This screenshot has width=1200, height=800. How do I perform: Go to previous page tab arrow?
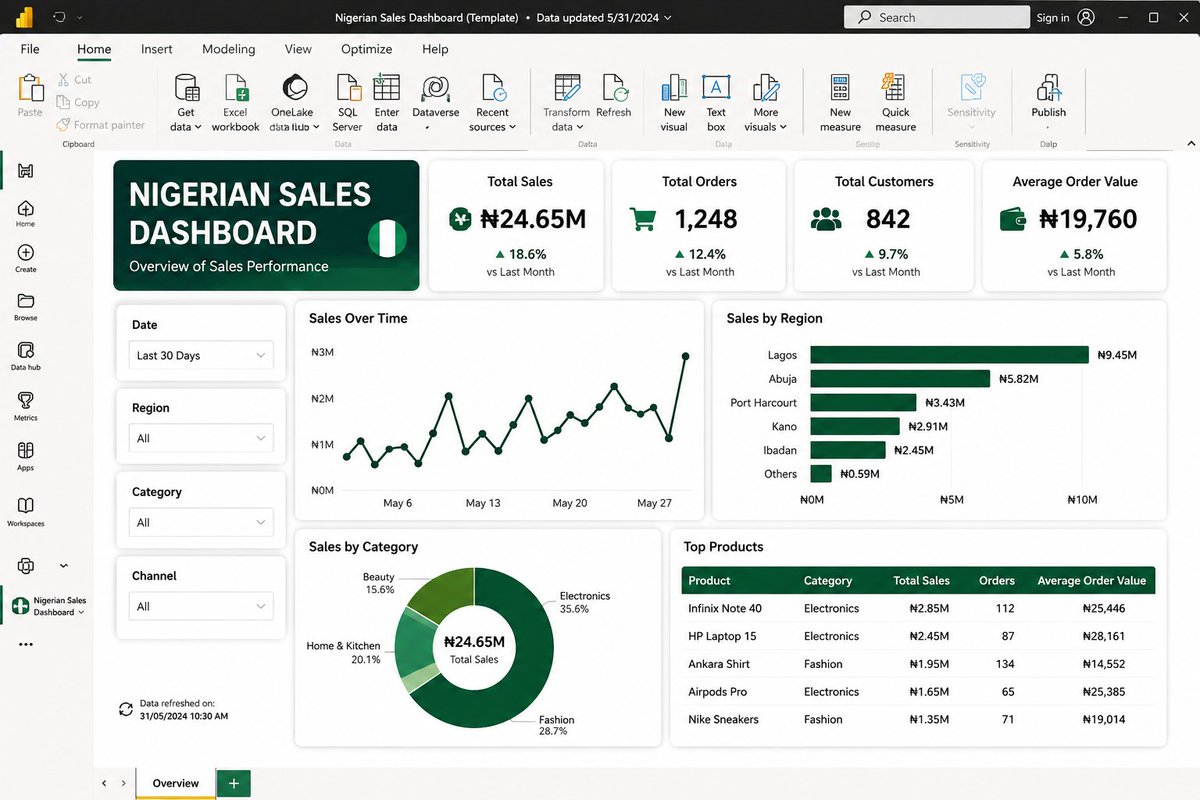pyautogui.click(x=105, y=783)
